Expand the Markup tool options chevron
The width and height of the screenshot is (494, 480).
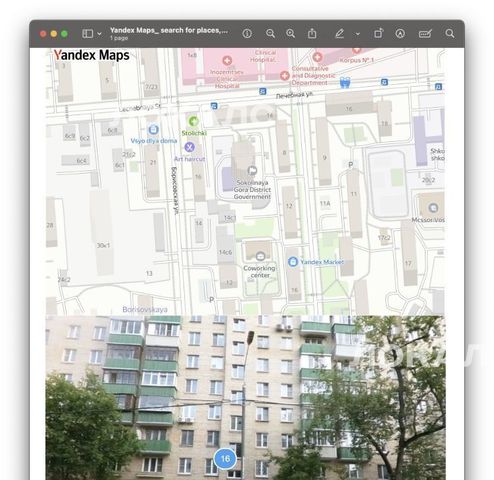[x=358, y=34]
